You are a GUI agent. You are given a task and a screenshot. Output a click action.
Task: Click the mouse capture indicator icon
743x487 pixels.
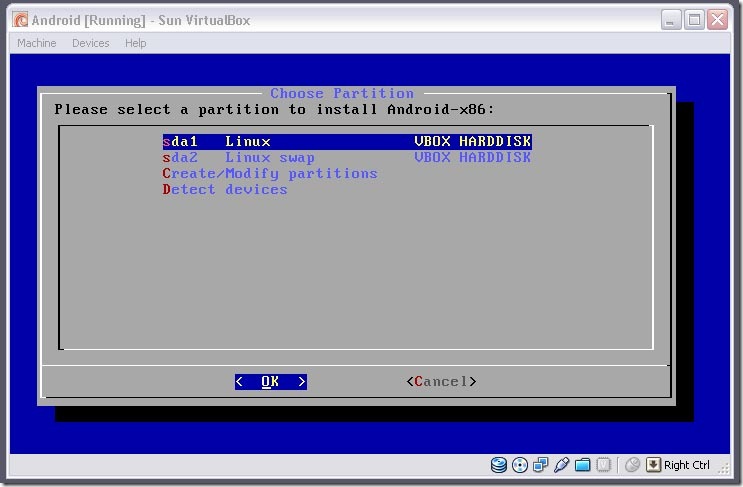click(632, 465)
